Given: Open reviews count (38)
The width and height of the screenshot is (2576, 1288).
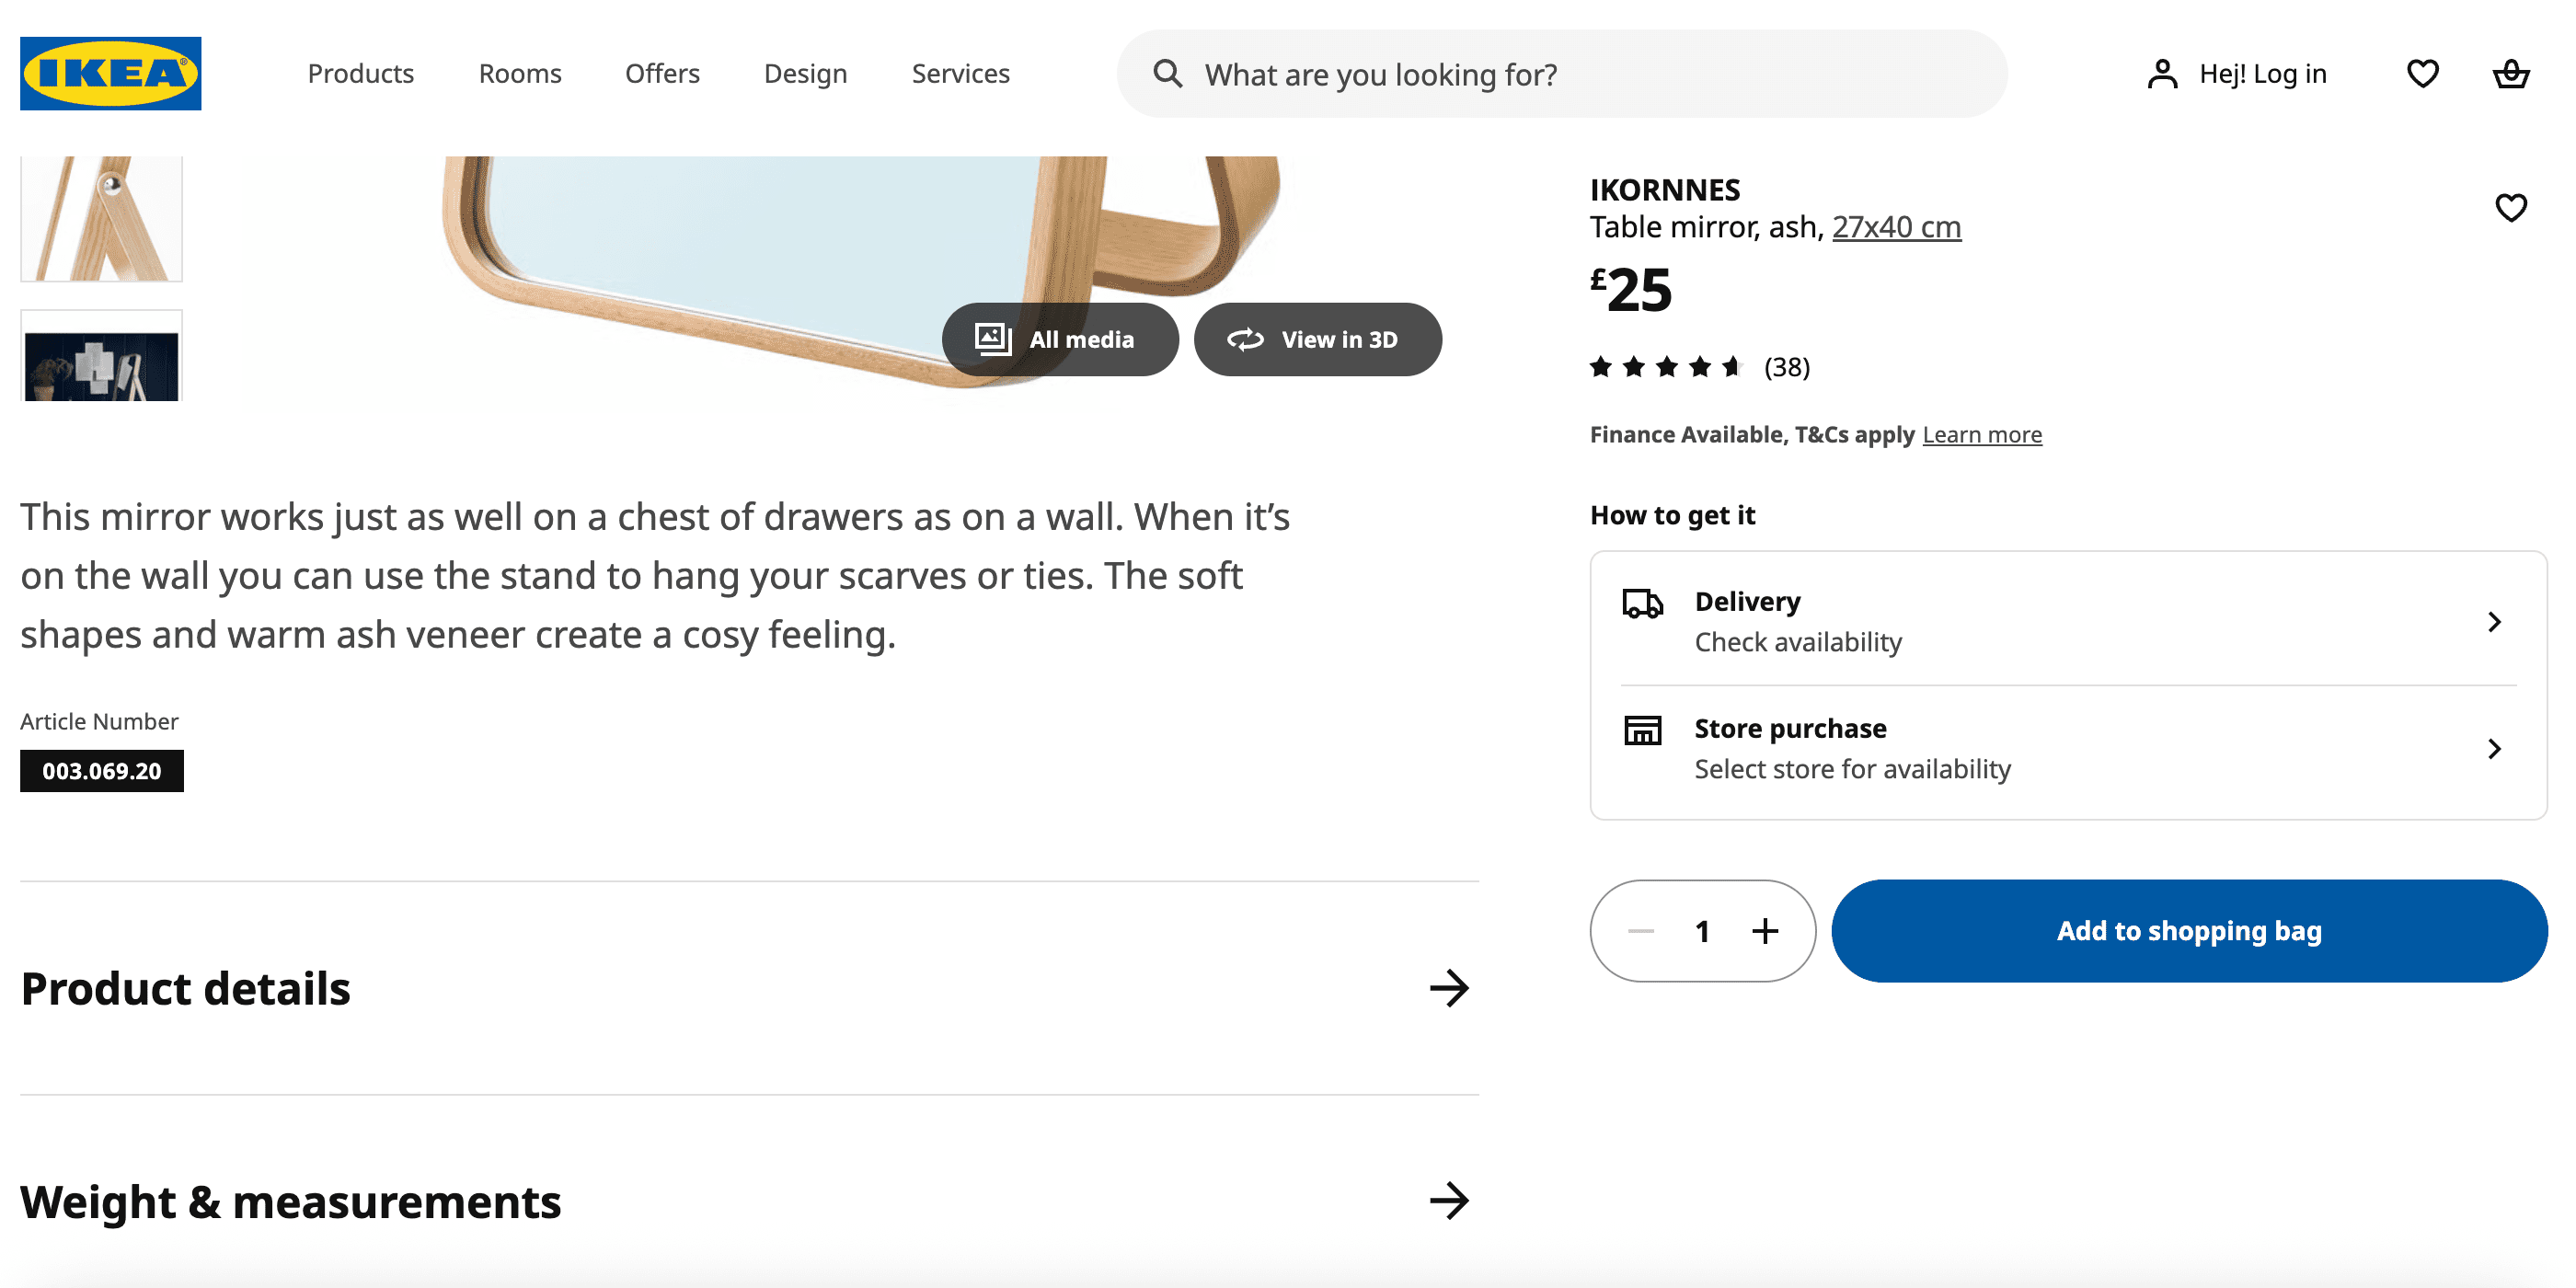Looking at the screenshot, I should [1787, 367].
